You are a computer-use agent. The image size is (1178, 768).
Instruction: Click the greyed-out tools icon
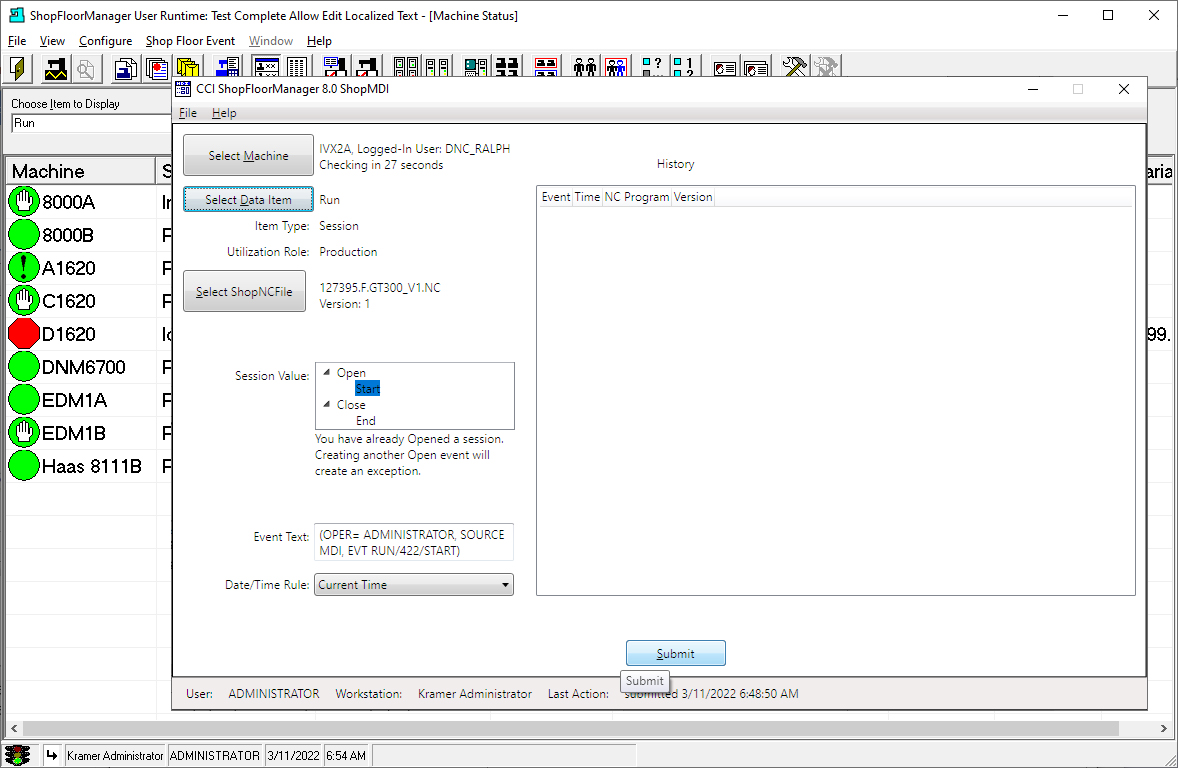826,66
